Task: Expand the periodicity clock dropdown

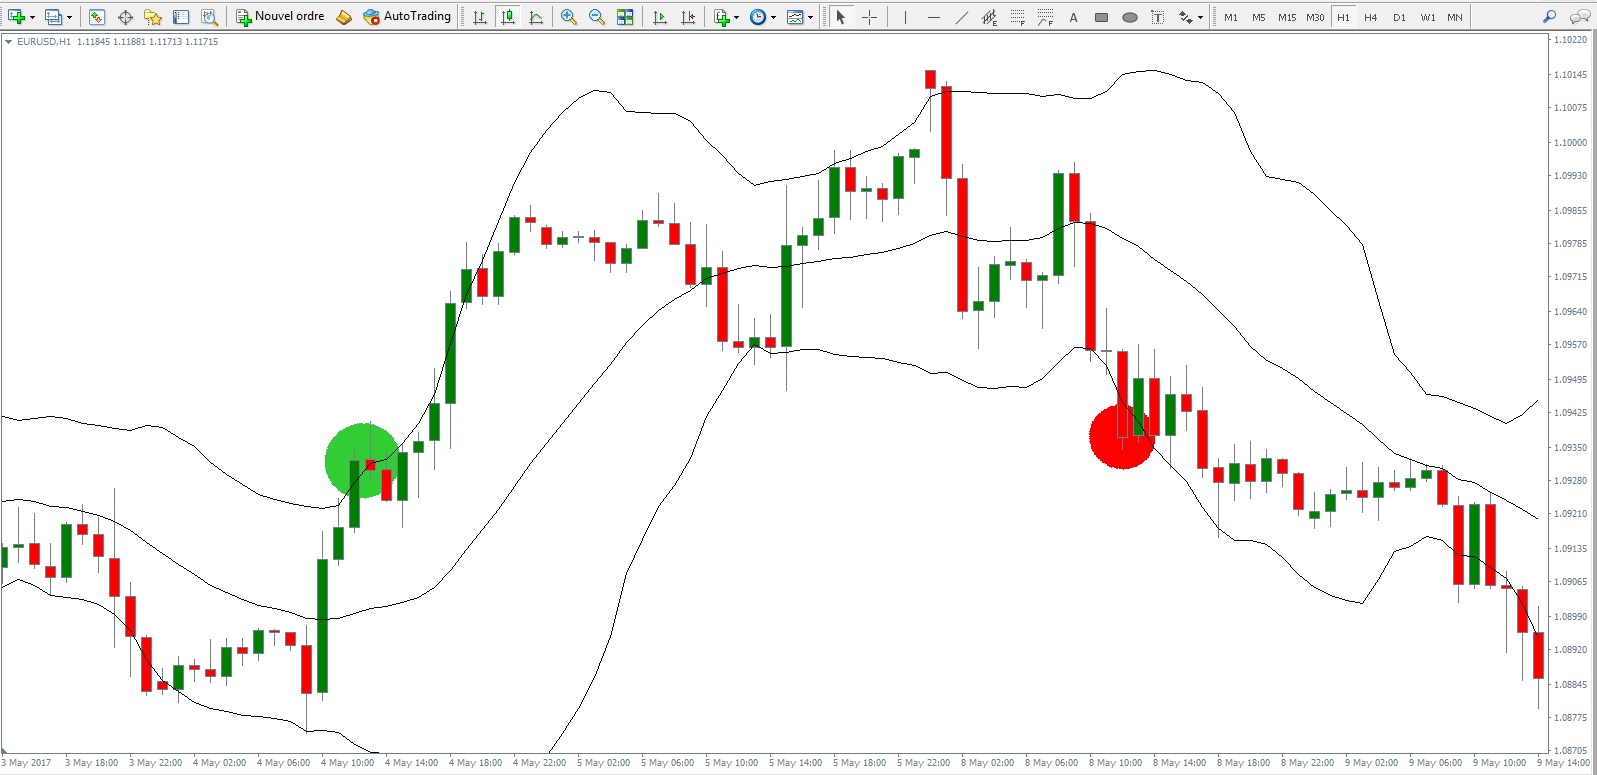Action: pyautogui.click(x=773, y=17)
